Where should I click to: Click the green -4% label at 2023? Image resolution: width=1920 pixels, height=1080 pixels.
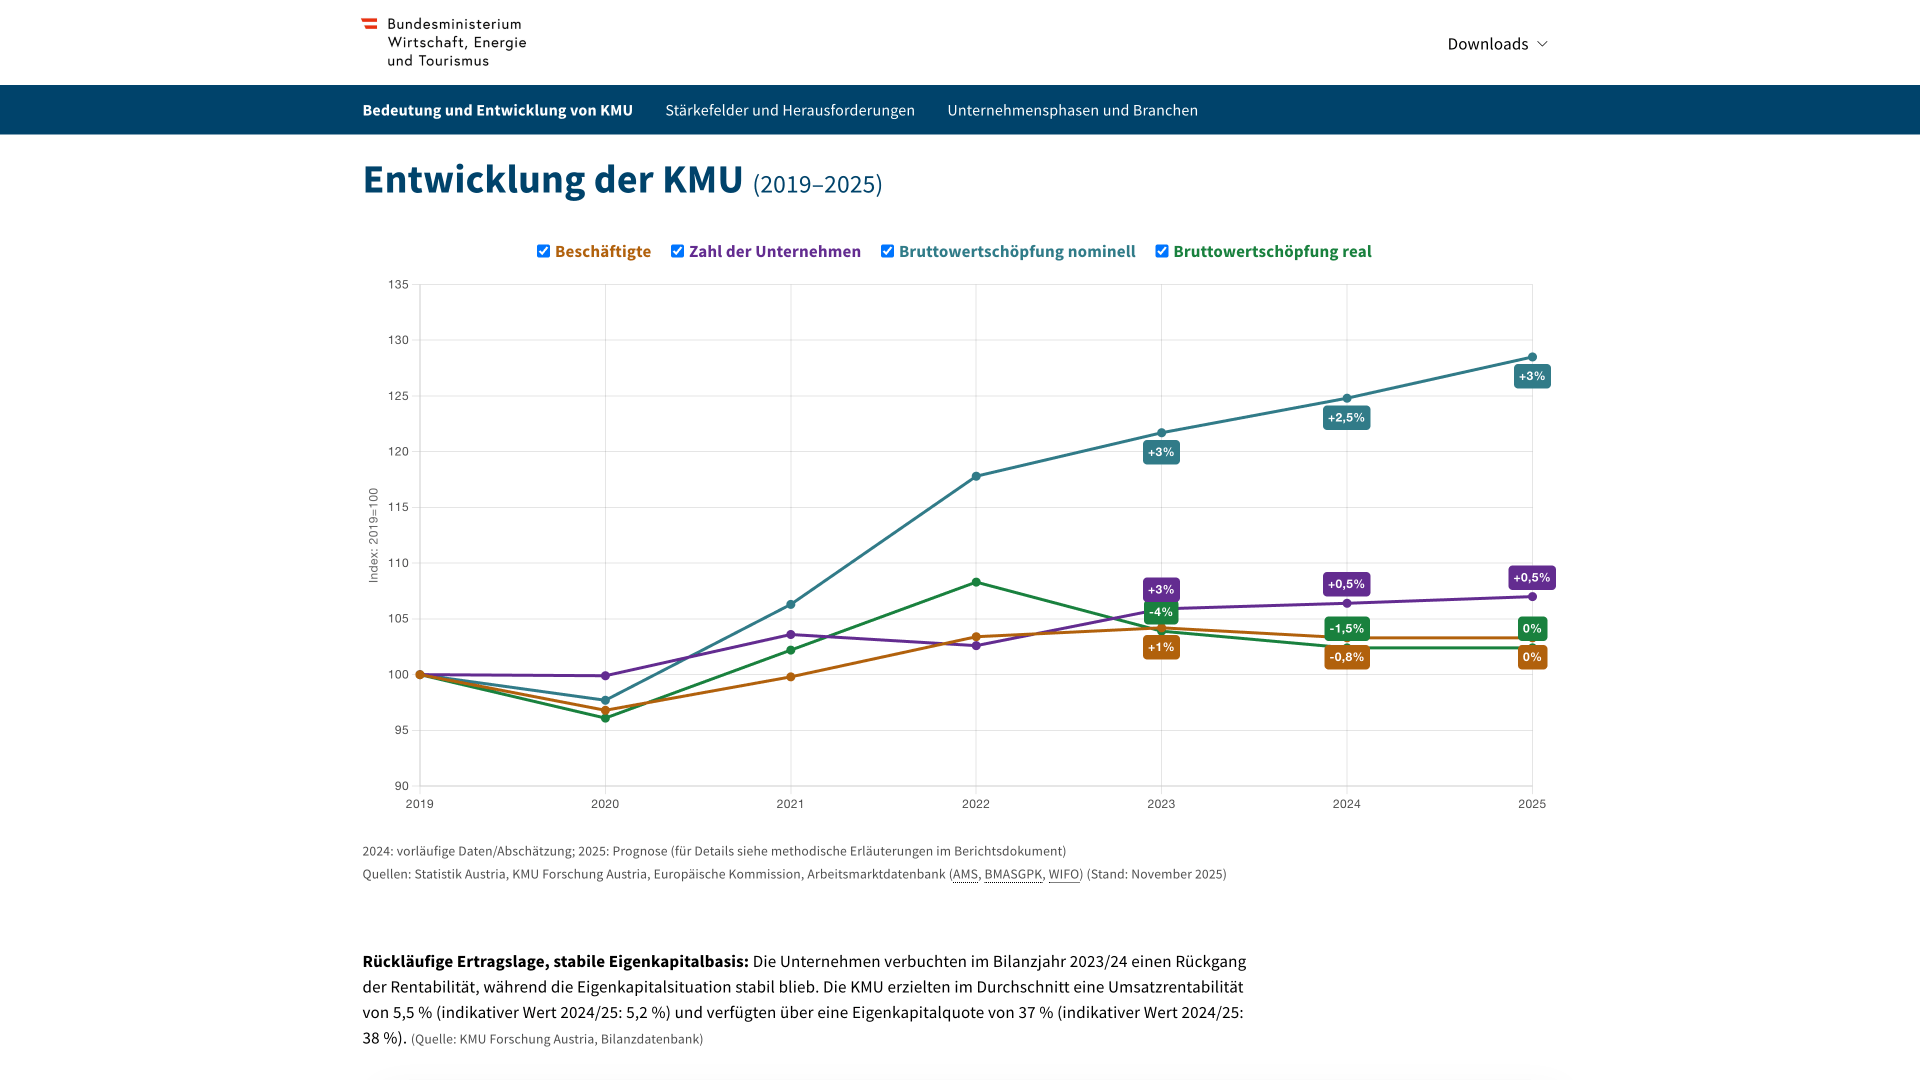coord(1161,612)
